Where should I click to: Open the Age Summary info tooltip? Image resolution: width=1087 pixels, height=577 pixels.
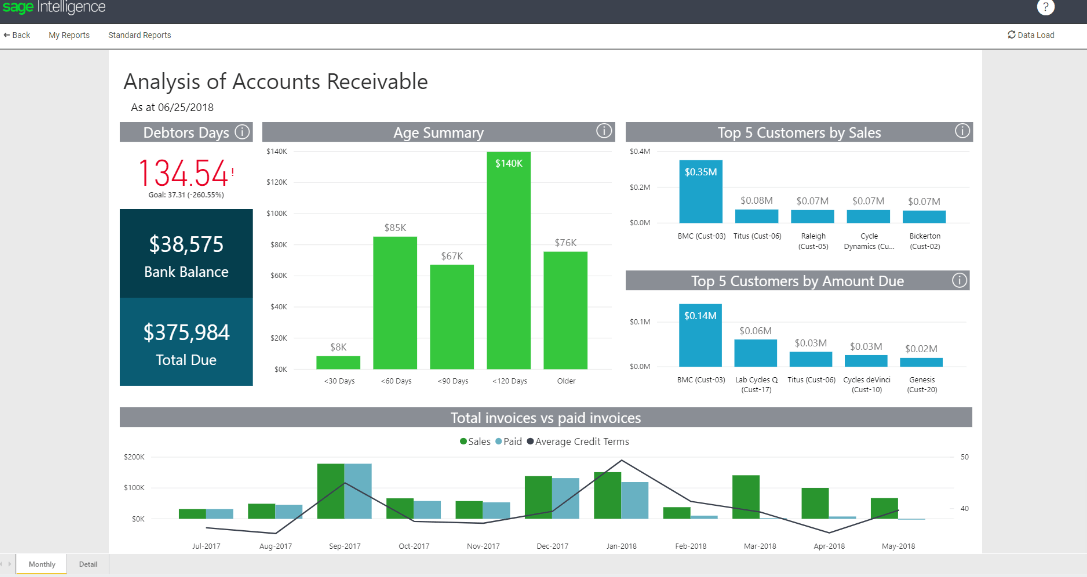(604, 131)
